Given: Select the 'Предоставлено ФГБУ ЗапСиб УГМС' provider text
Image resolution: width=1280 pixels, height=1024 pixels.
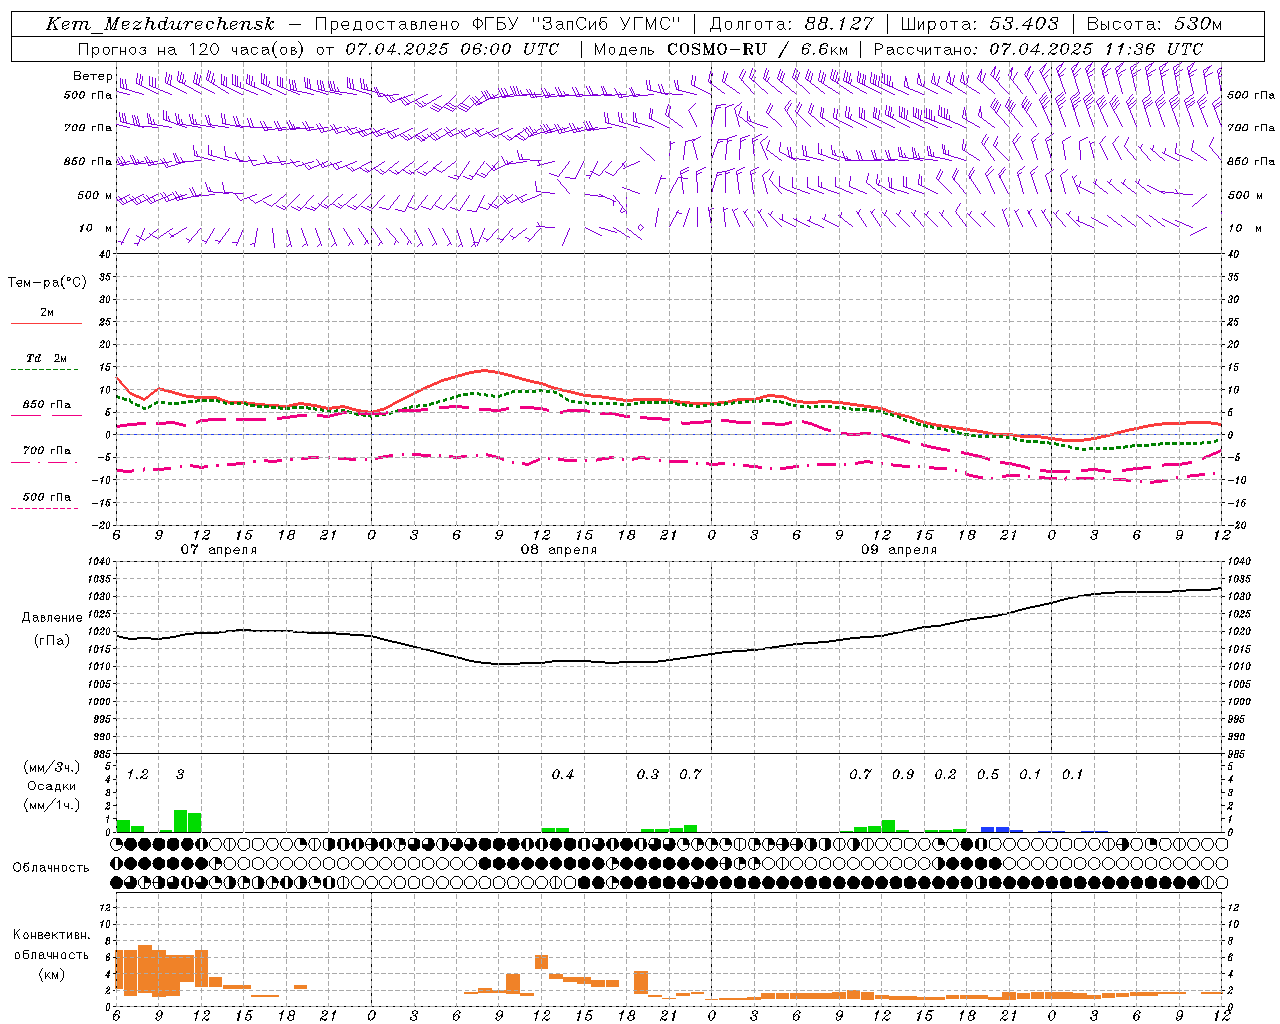Looking at the screenshot, I should pos(498,24).
